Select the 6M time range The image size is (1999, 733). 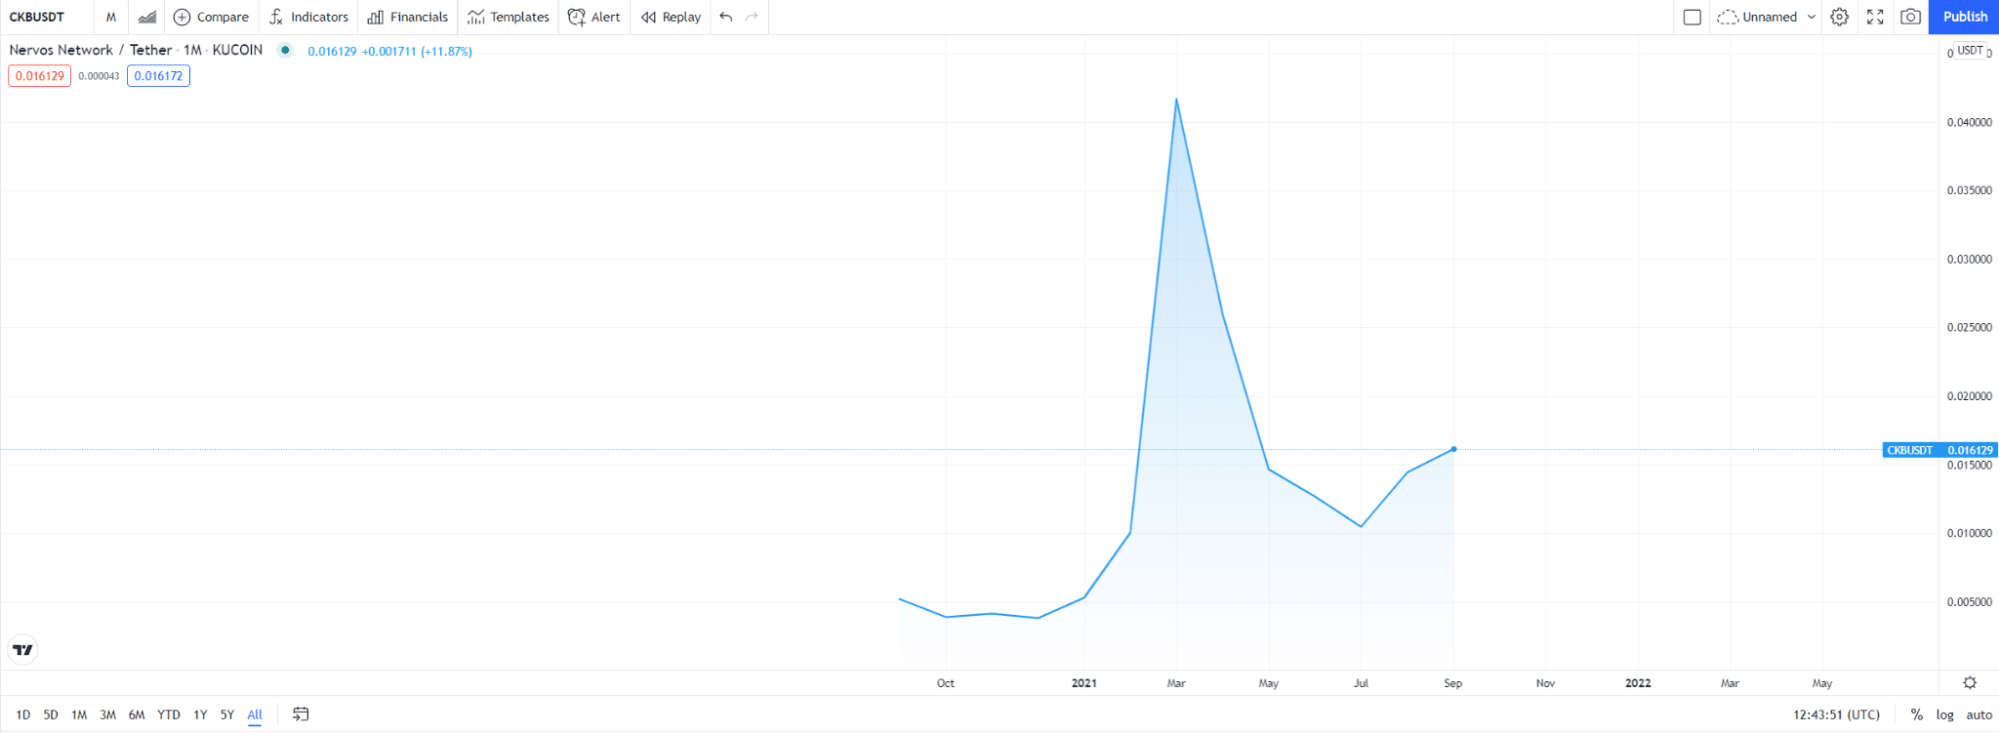click(x=137, y=715)
